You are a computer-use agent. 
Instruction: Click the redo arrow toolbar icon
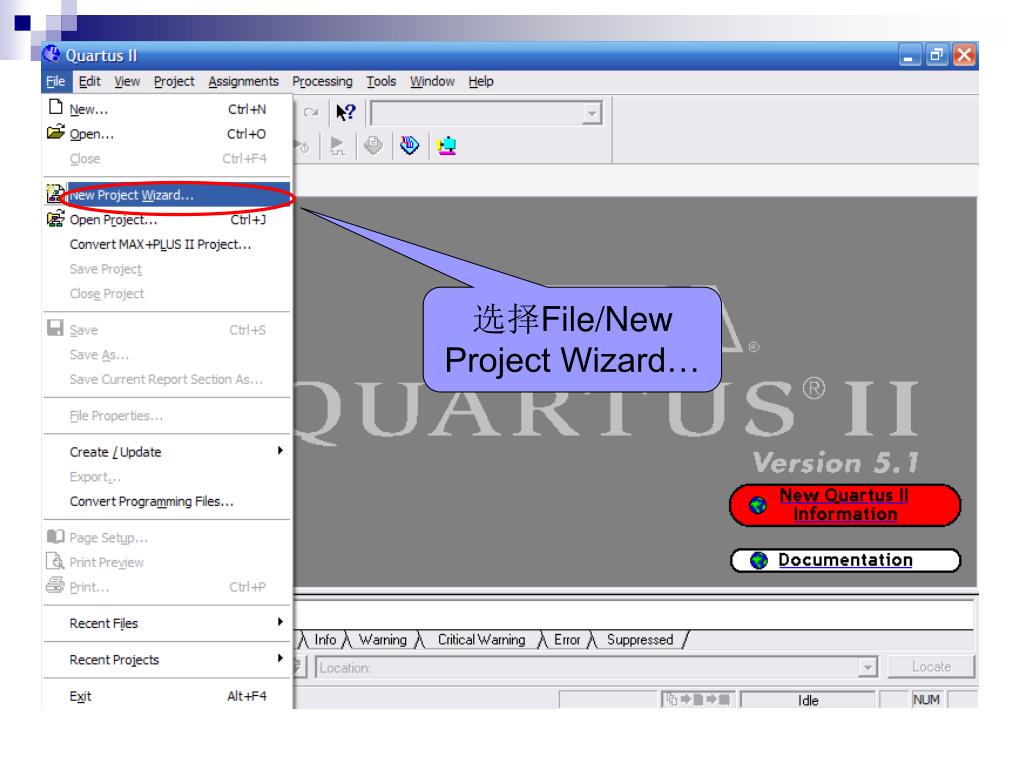(311, 112)
